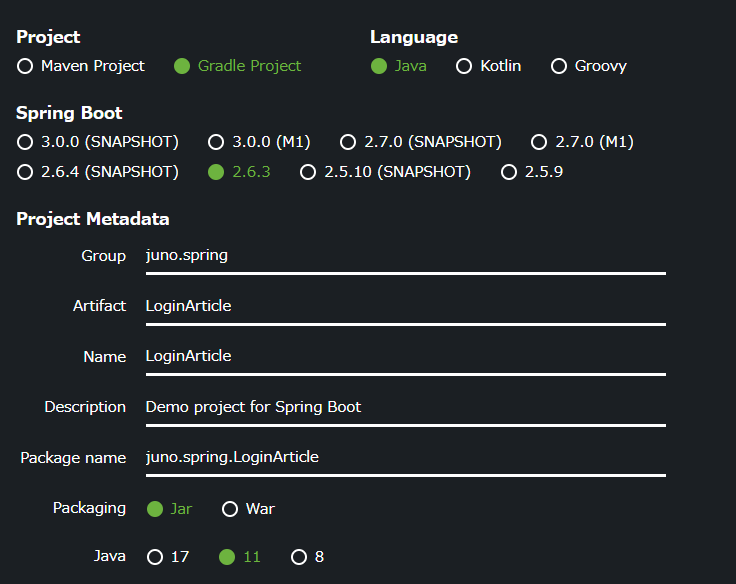Image resolution: width=736 pixels, height=584 pixels.
Task: Select Java version 17
Action: pos(155,557)
